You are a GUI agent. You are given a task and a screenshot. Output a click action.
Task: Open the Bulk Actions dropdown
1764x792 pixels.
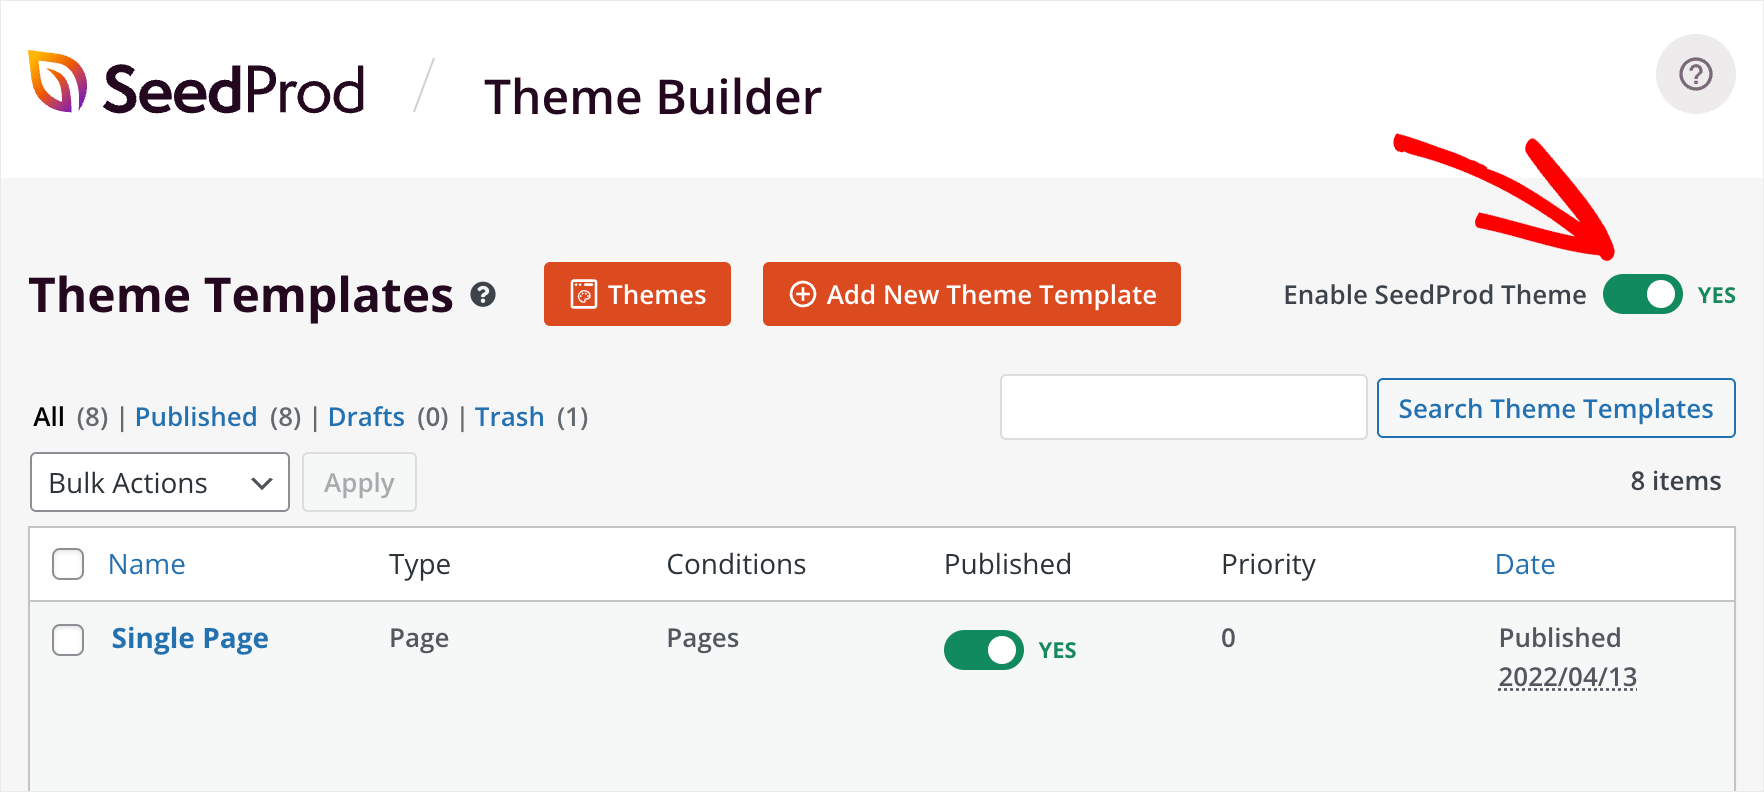(160, 482)
